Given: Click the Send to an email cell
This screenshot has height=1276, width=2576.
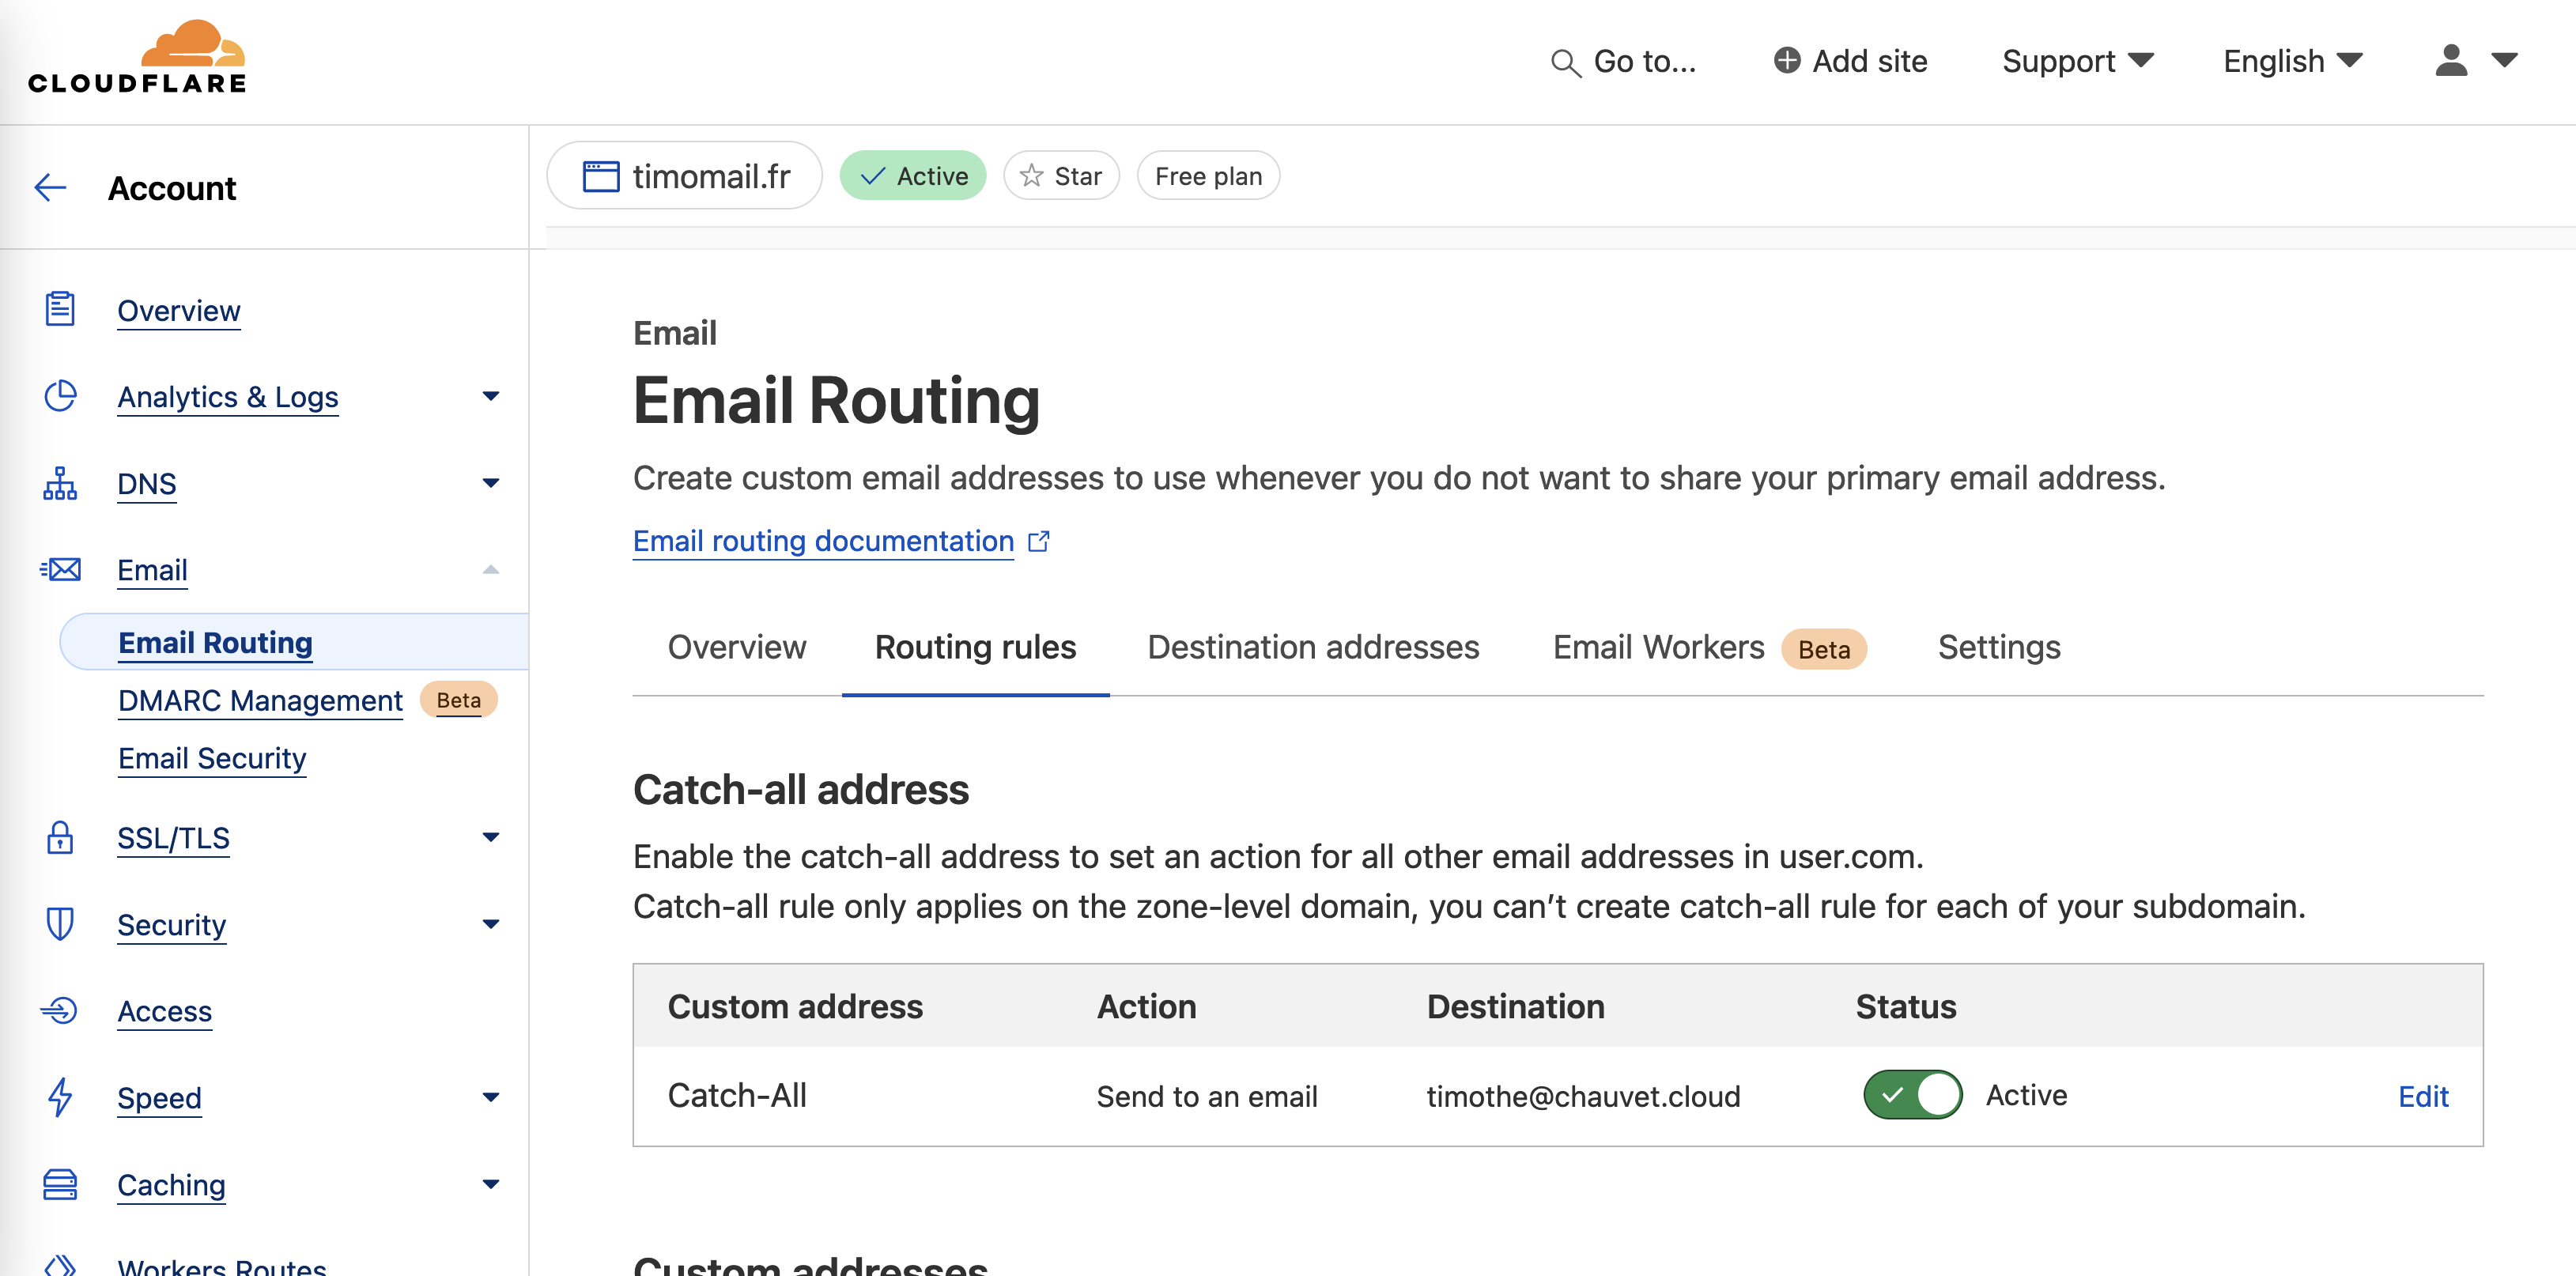Looking at the screenshot, I should (1207, 1096).
